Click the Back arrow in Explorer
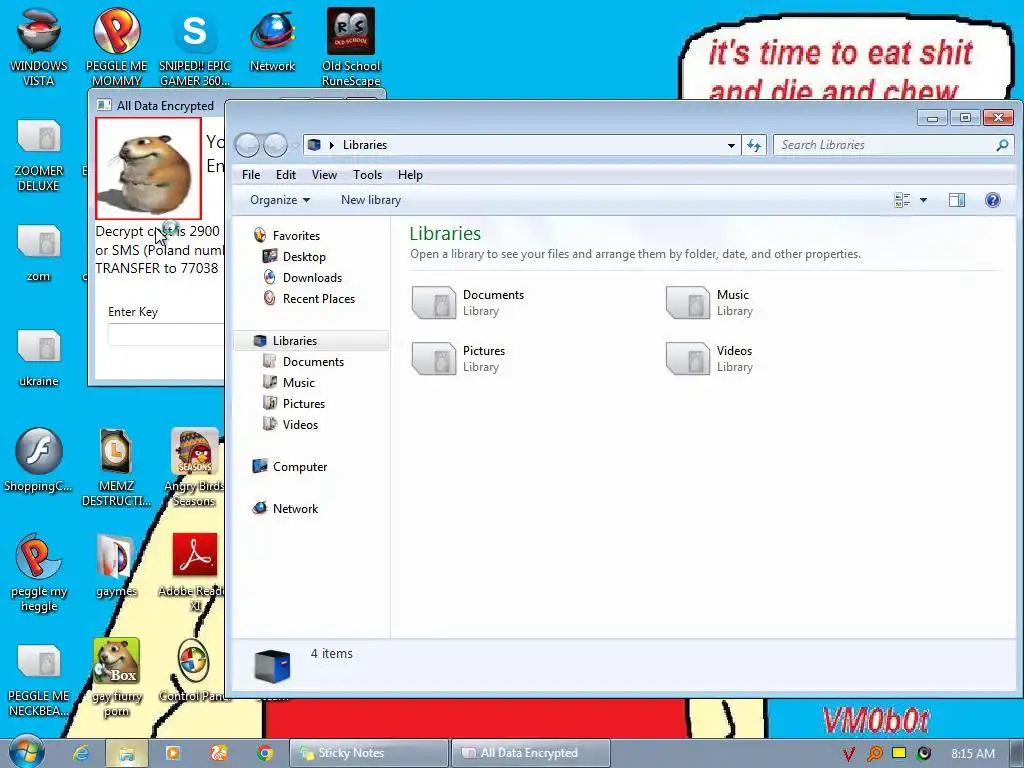 [x=248, y=145]
